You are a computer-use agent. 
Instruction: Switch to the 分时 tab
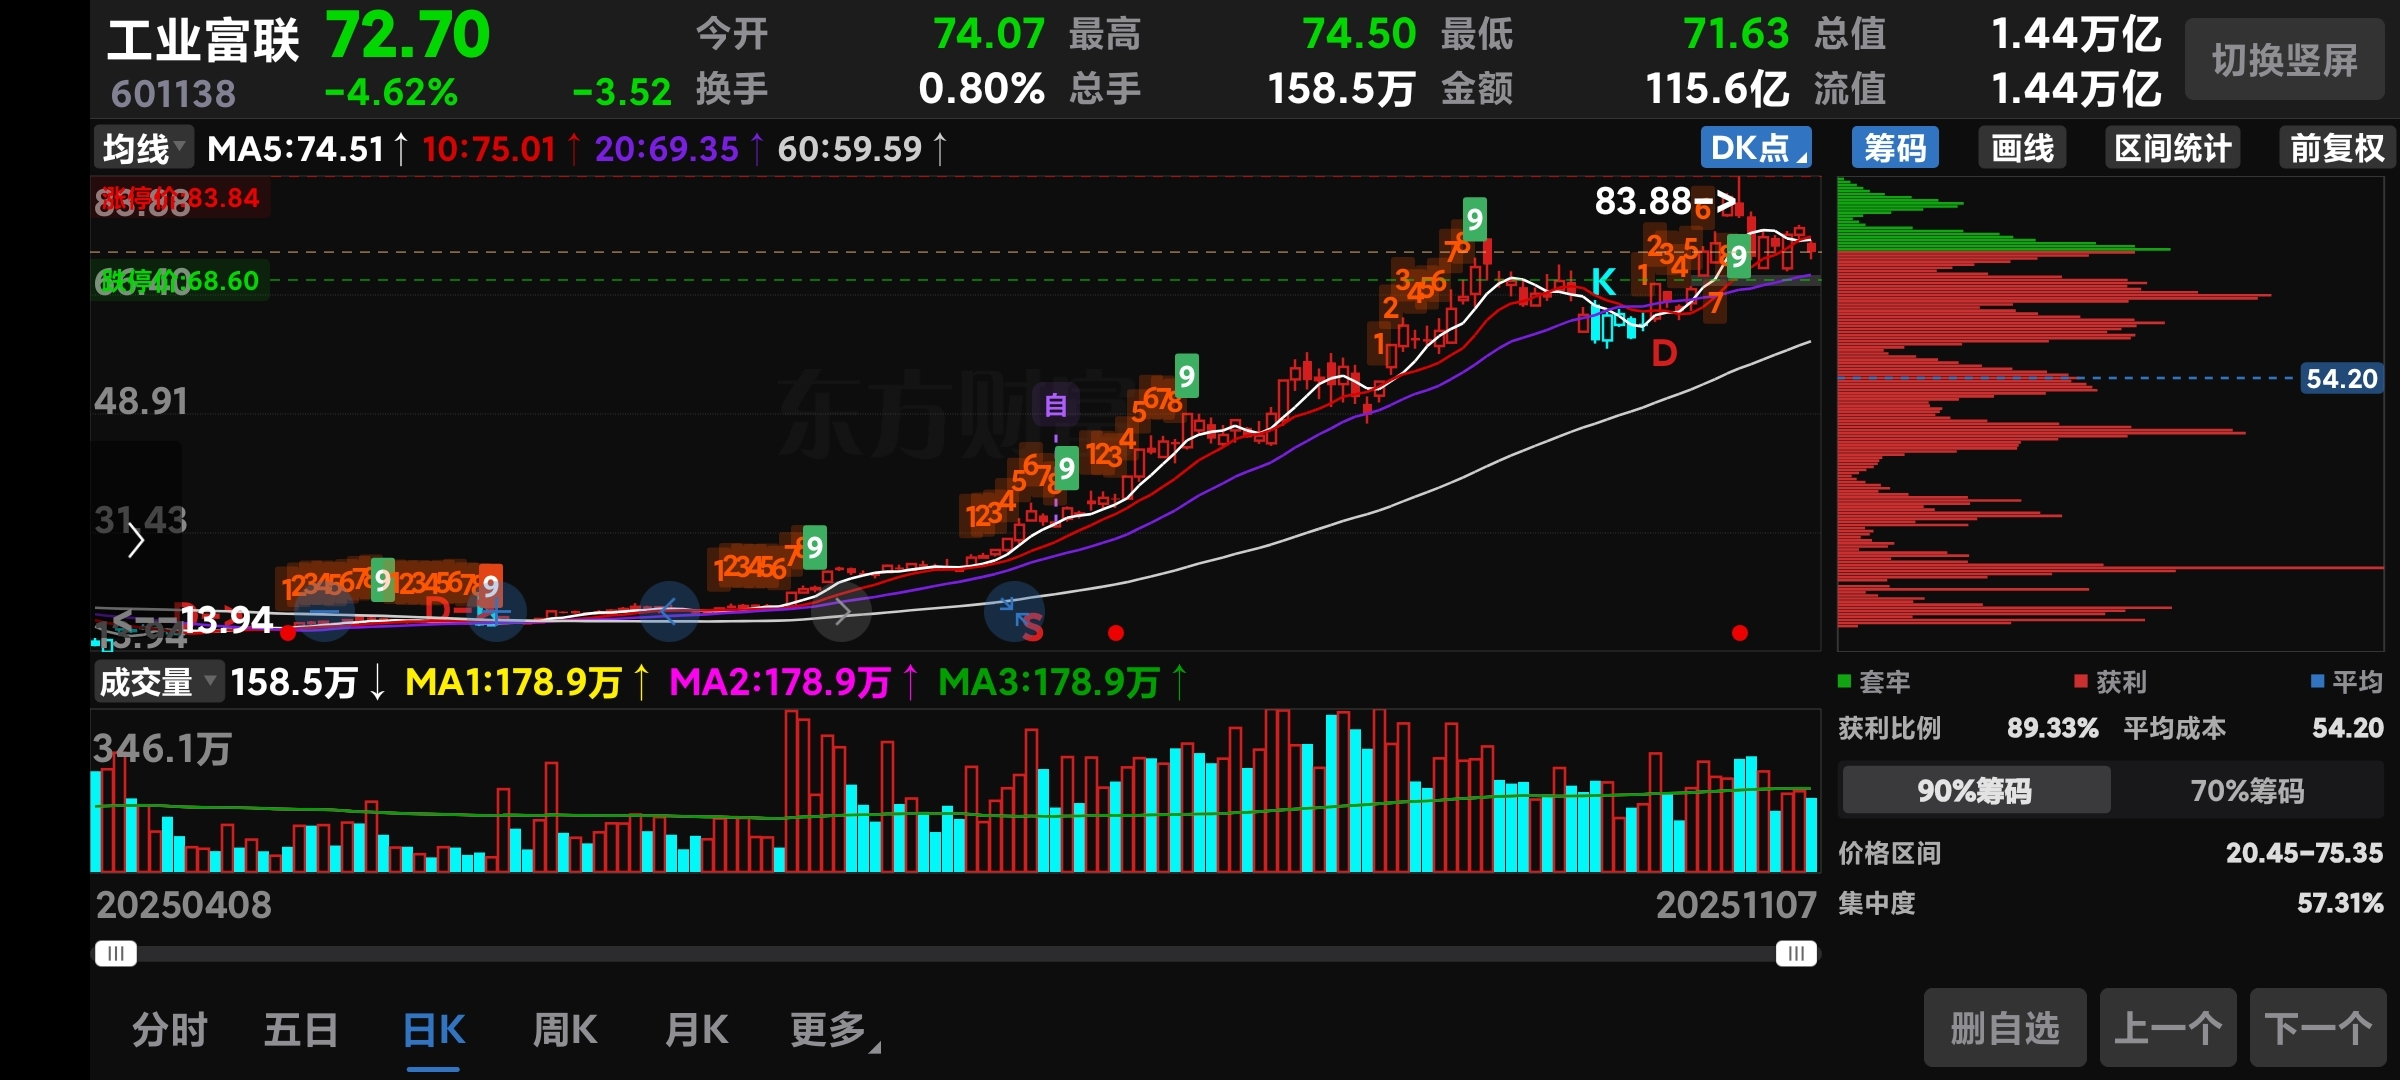170,1030
